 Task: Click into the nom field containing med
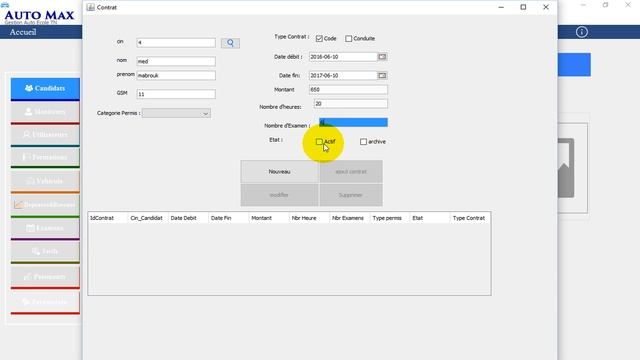point(176,61)
